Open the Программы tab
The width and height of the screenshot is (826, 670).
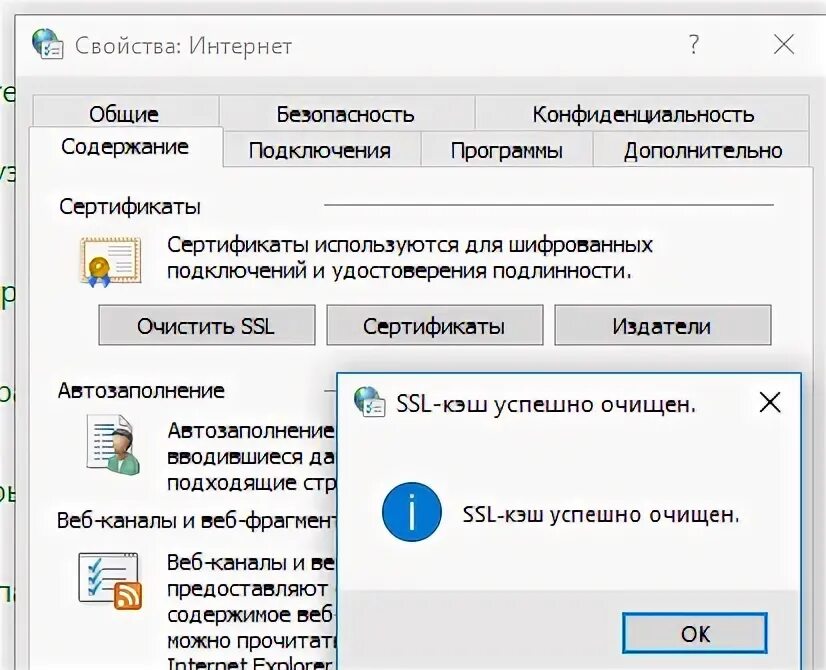tap(507, 150)
